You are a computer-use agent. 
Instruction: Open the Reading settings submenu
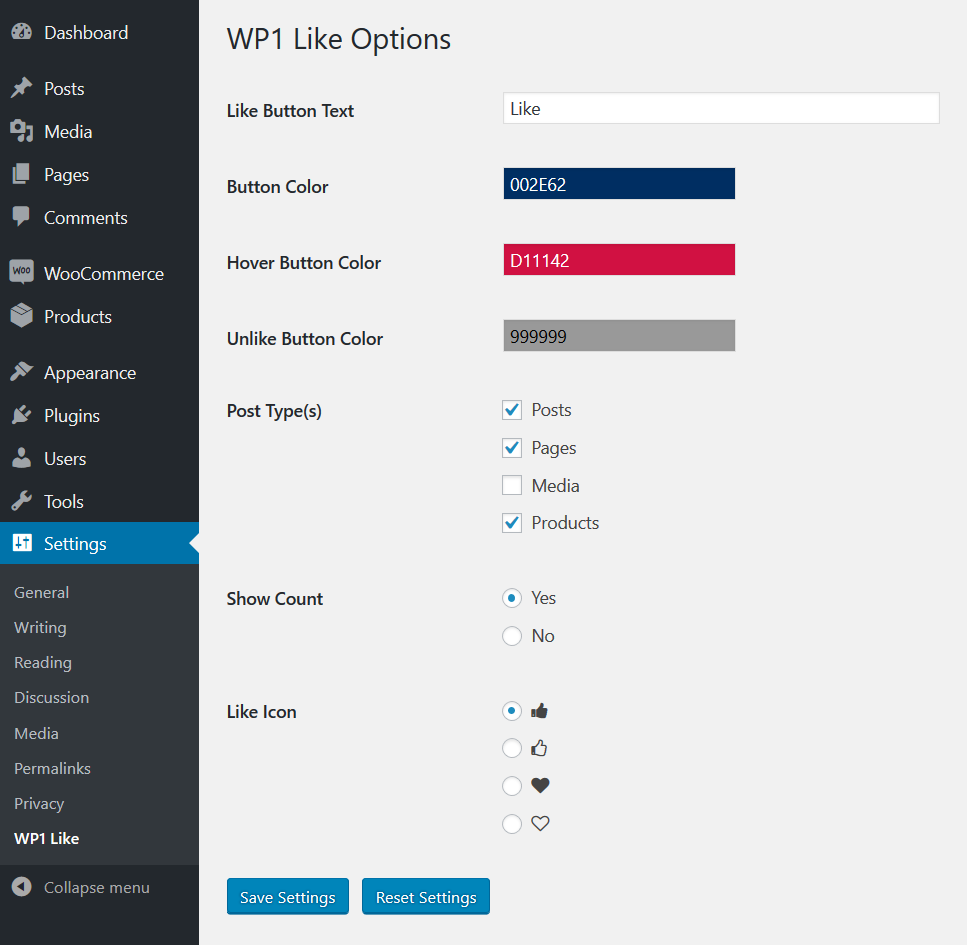coord(43,662)
